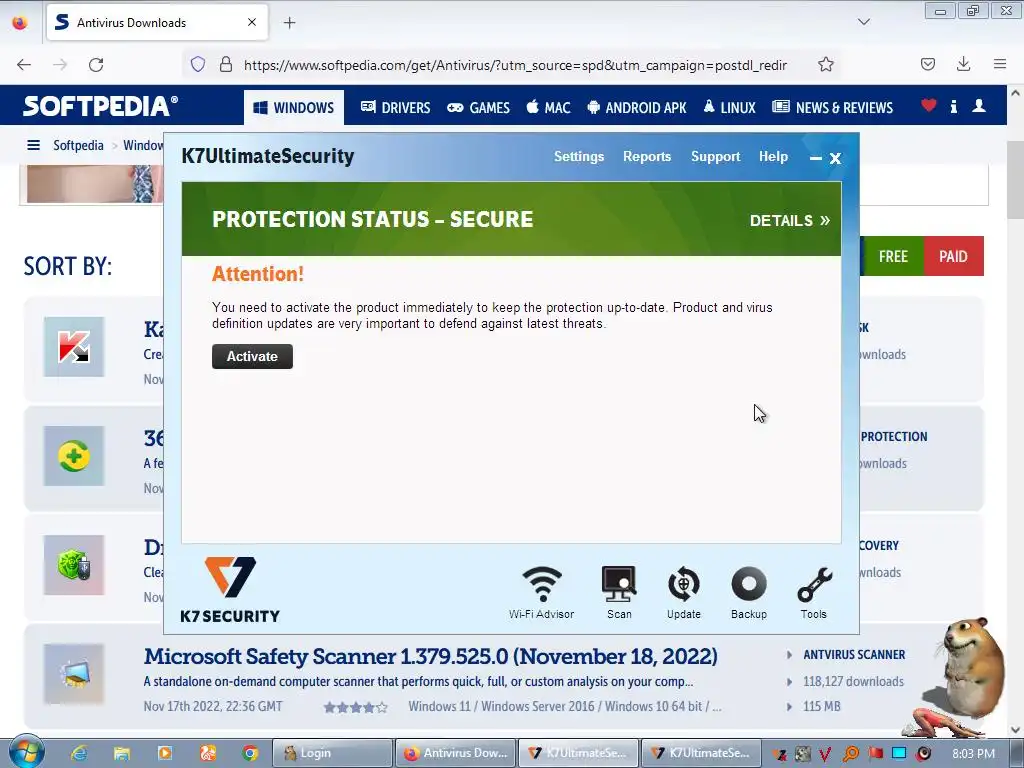Open Settings in K7UltimateSecurity
Image resolution: width=1024 pixels, height=768 pixels.
[x=579, y=157]
